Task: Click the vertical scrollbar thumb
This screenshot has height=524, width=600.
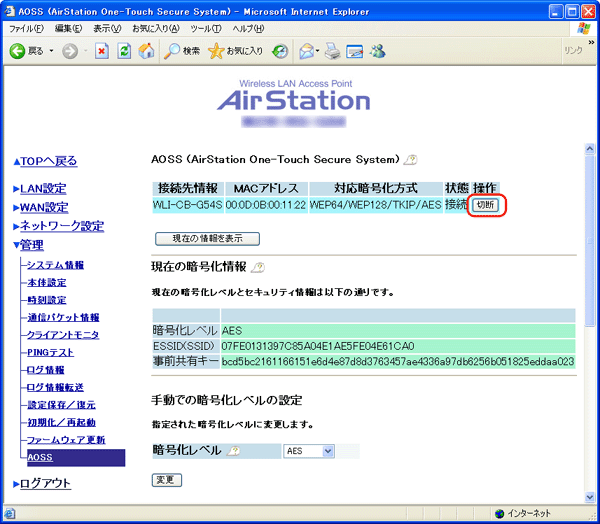Action: pyautogui.click(x=590, y=240)
